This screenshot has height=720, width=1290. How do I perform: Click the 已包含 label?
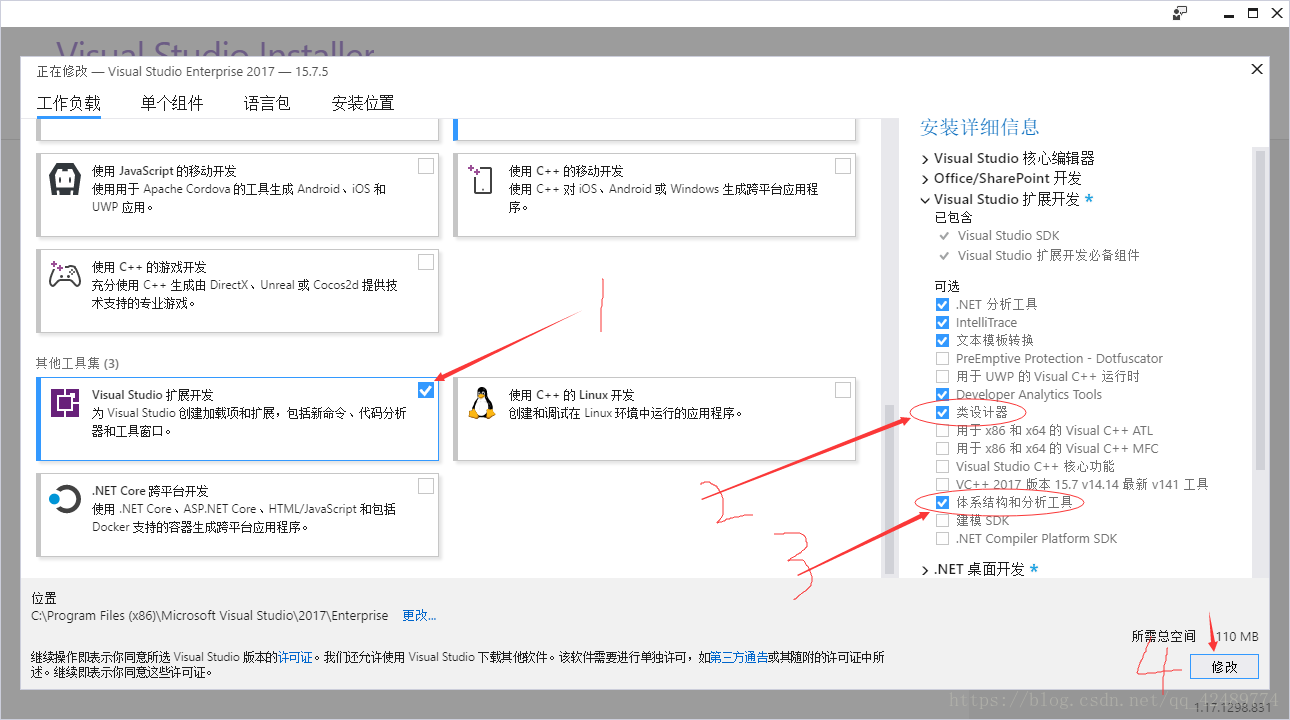tap(954, 217)
